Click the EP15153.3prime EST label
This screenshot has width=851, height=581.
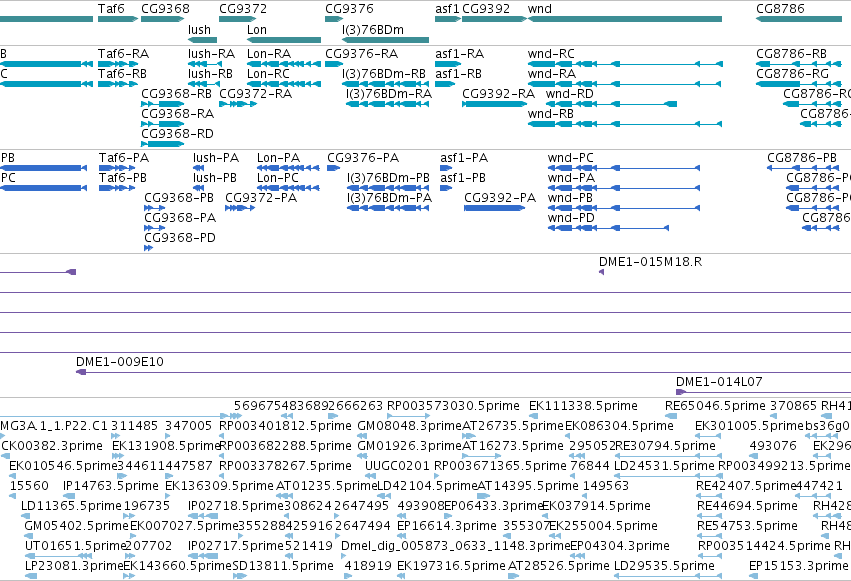tap(798, 566)
